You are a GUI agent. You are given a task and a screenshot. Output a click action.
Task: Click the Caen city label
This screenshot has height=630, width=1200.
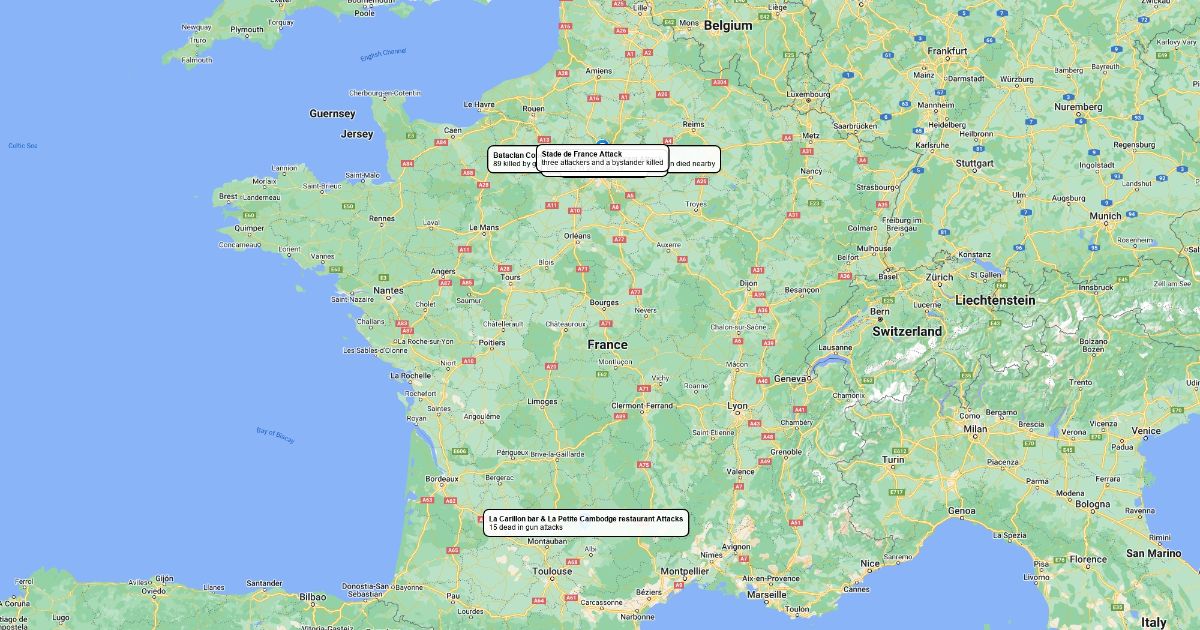pos(452,130)
